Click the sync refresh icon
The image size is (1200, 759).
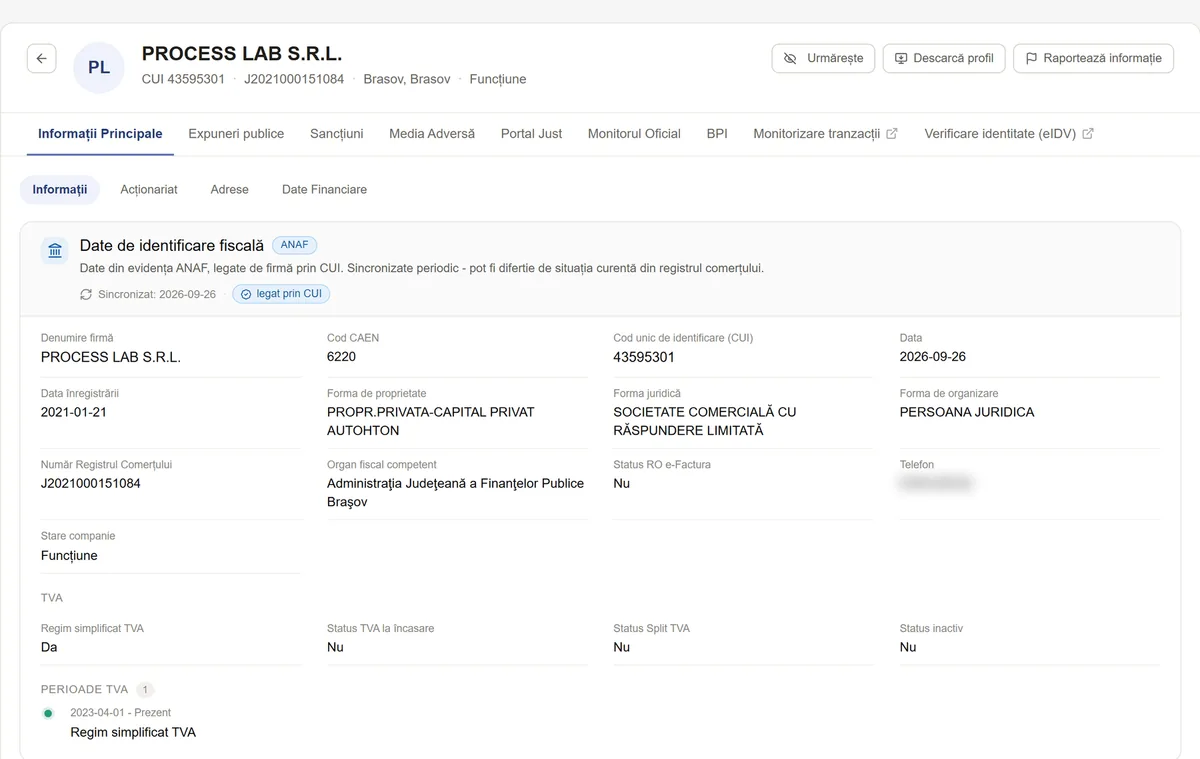click(x=86, y=294)
